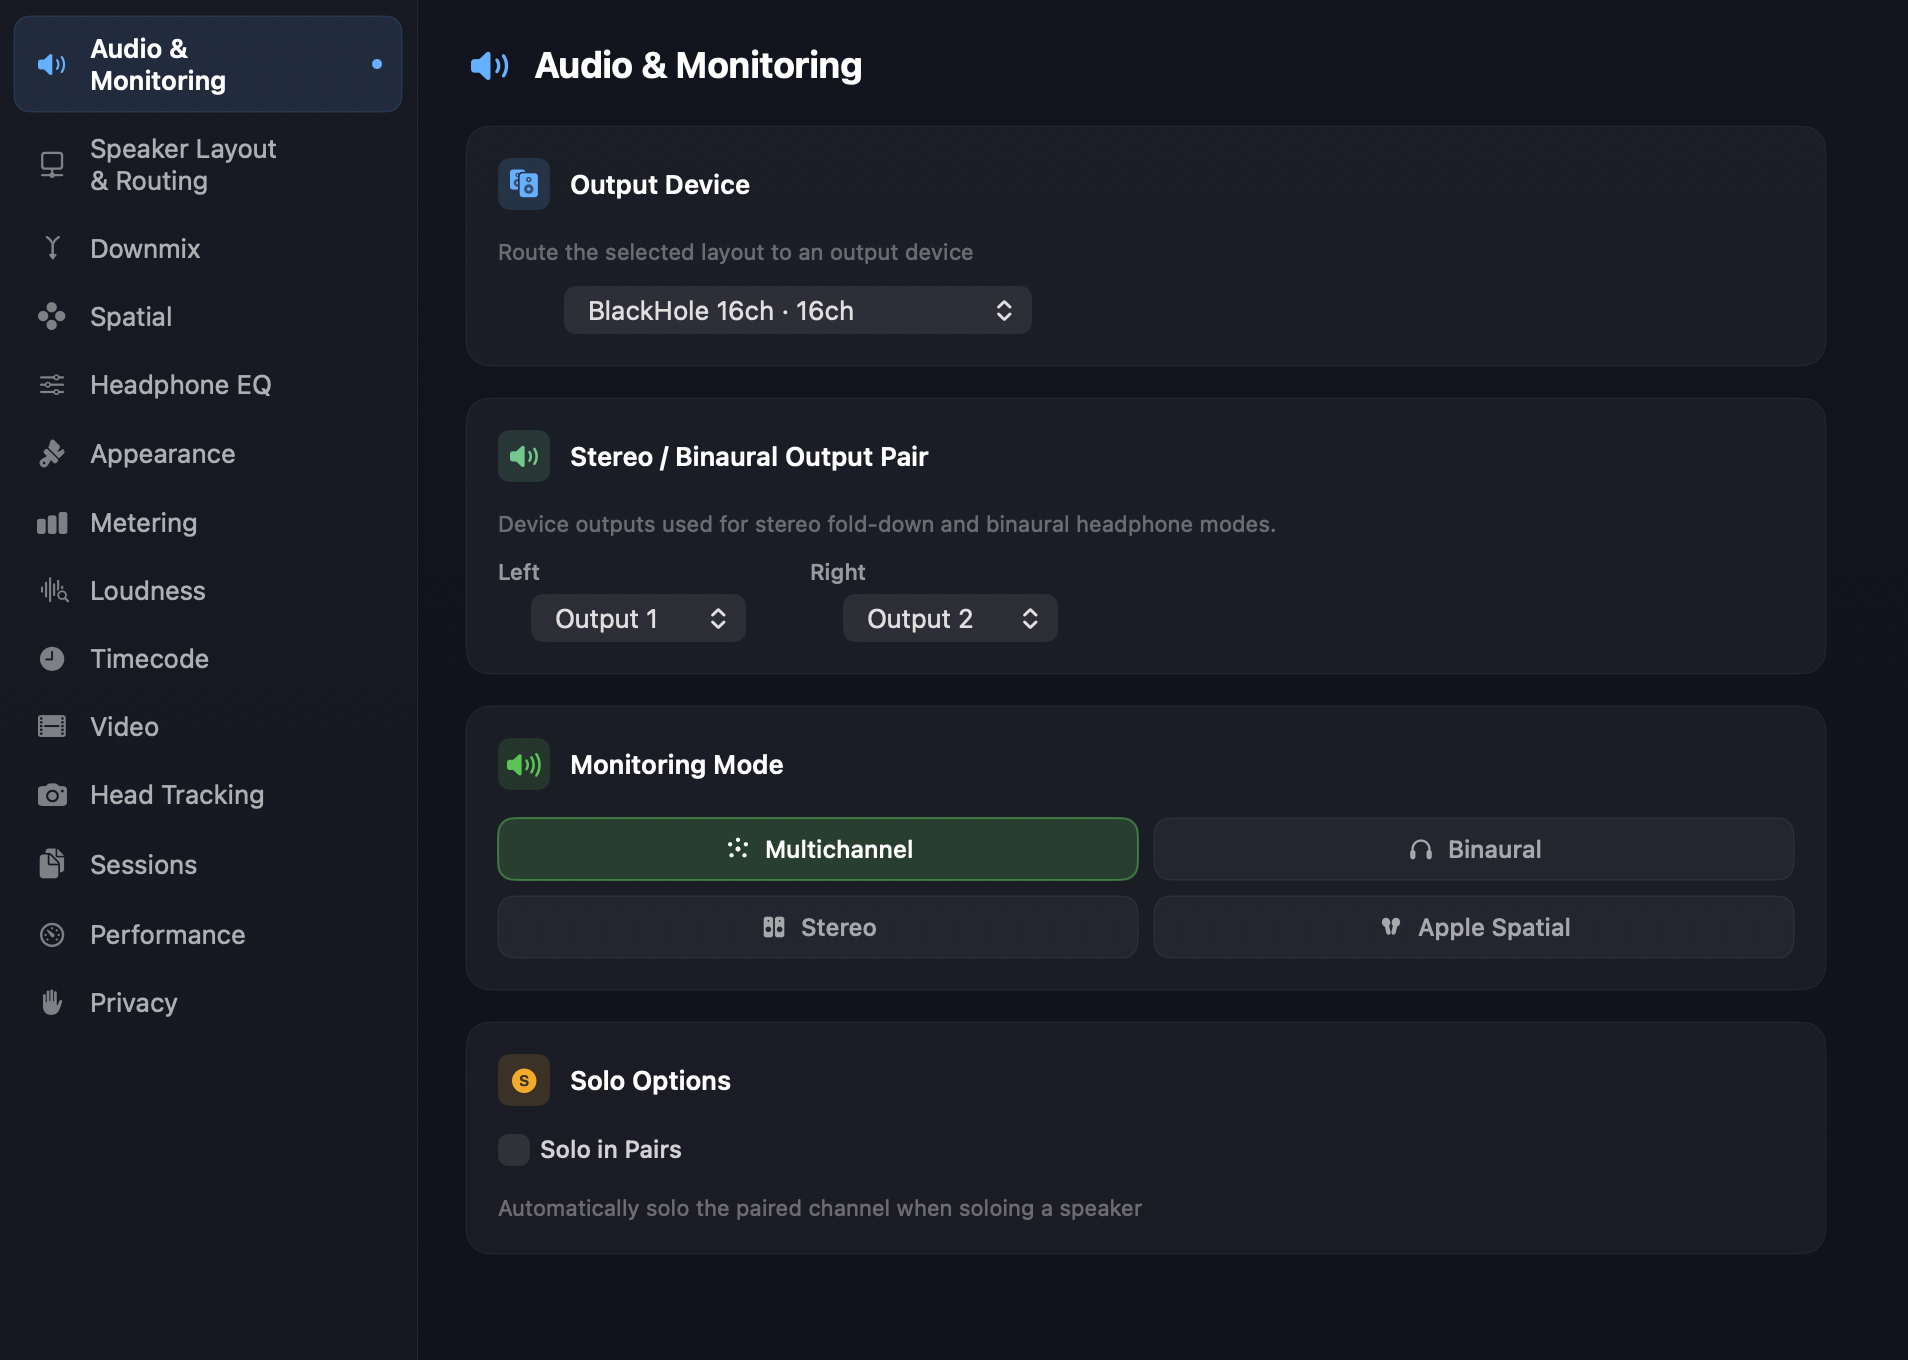This screenshot has width=1908, height=1360.
Task: Switch to the Spatial settings section
Action: tap(208, 317)
